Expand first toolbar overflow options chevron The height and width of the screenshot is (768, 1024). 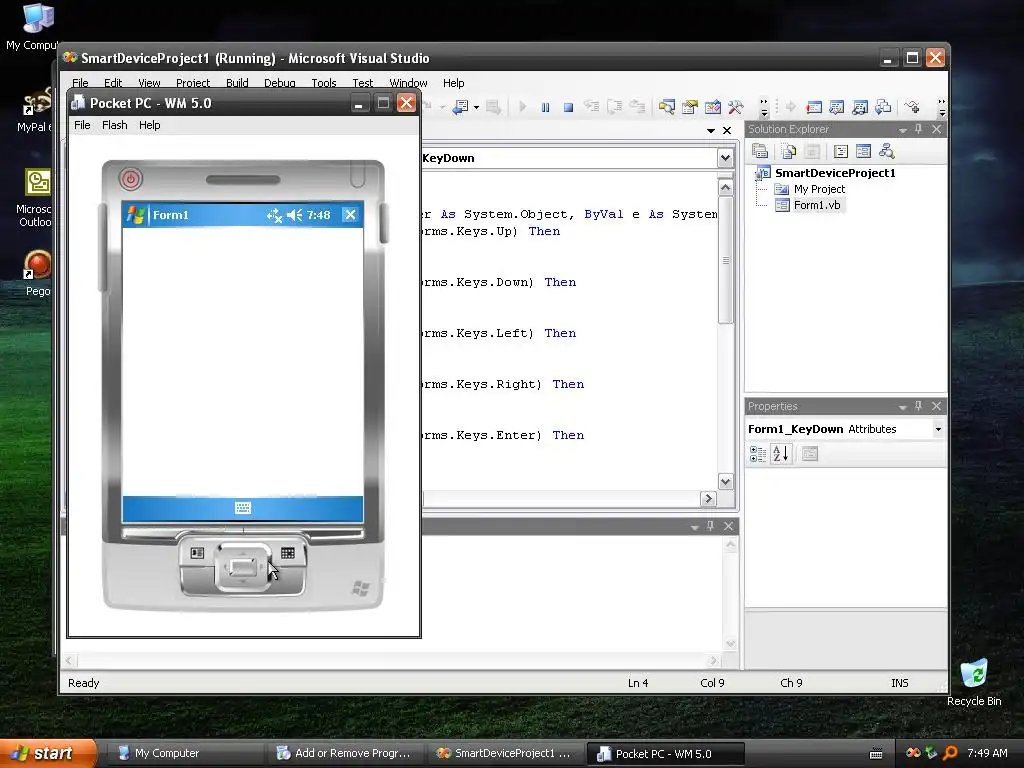(763, 107)
